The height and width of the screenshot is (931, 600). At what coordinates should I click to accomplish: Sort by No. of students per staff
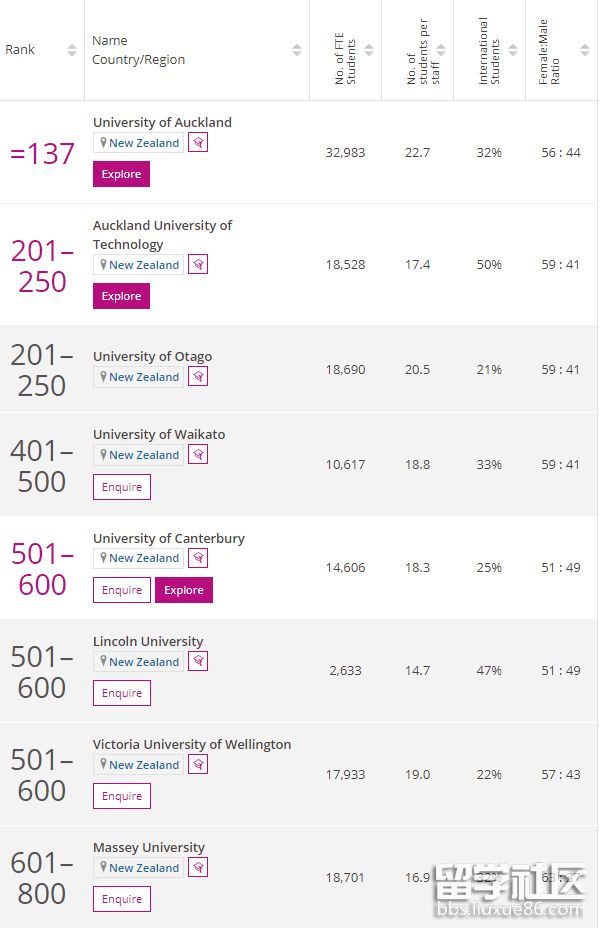click(x=441, y=50)
